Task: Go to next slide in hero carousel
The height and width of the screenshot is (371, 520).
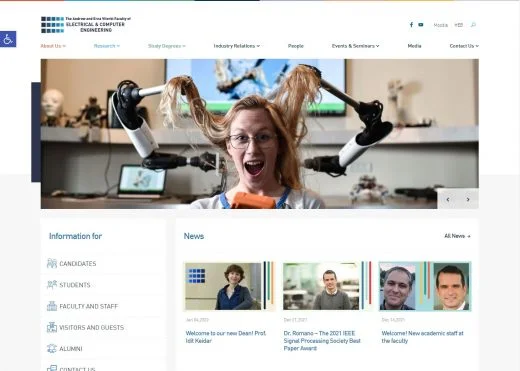Action: [468, 199]
